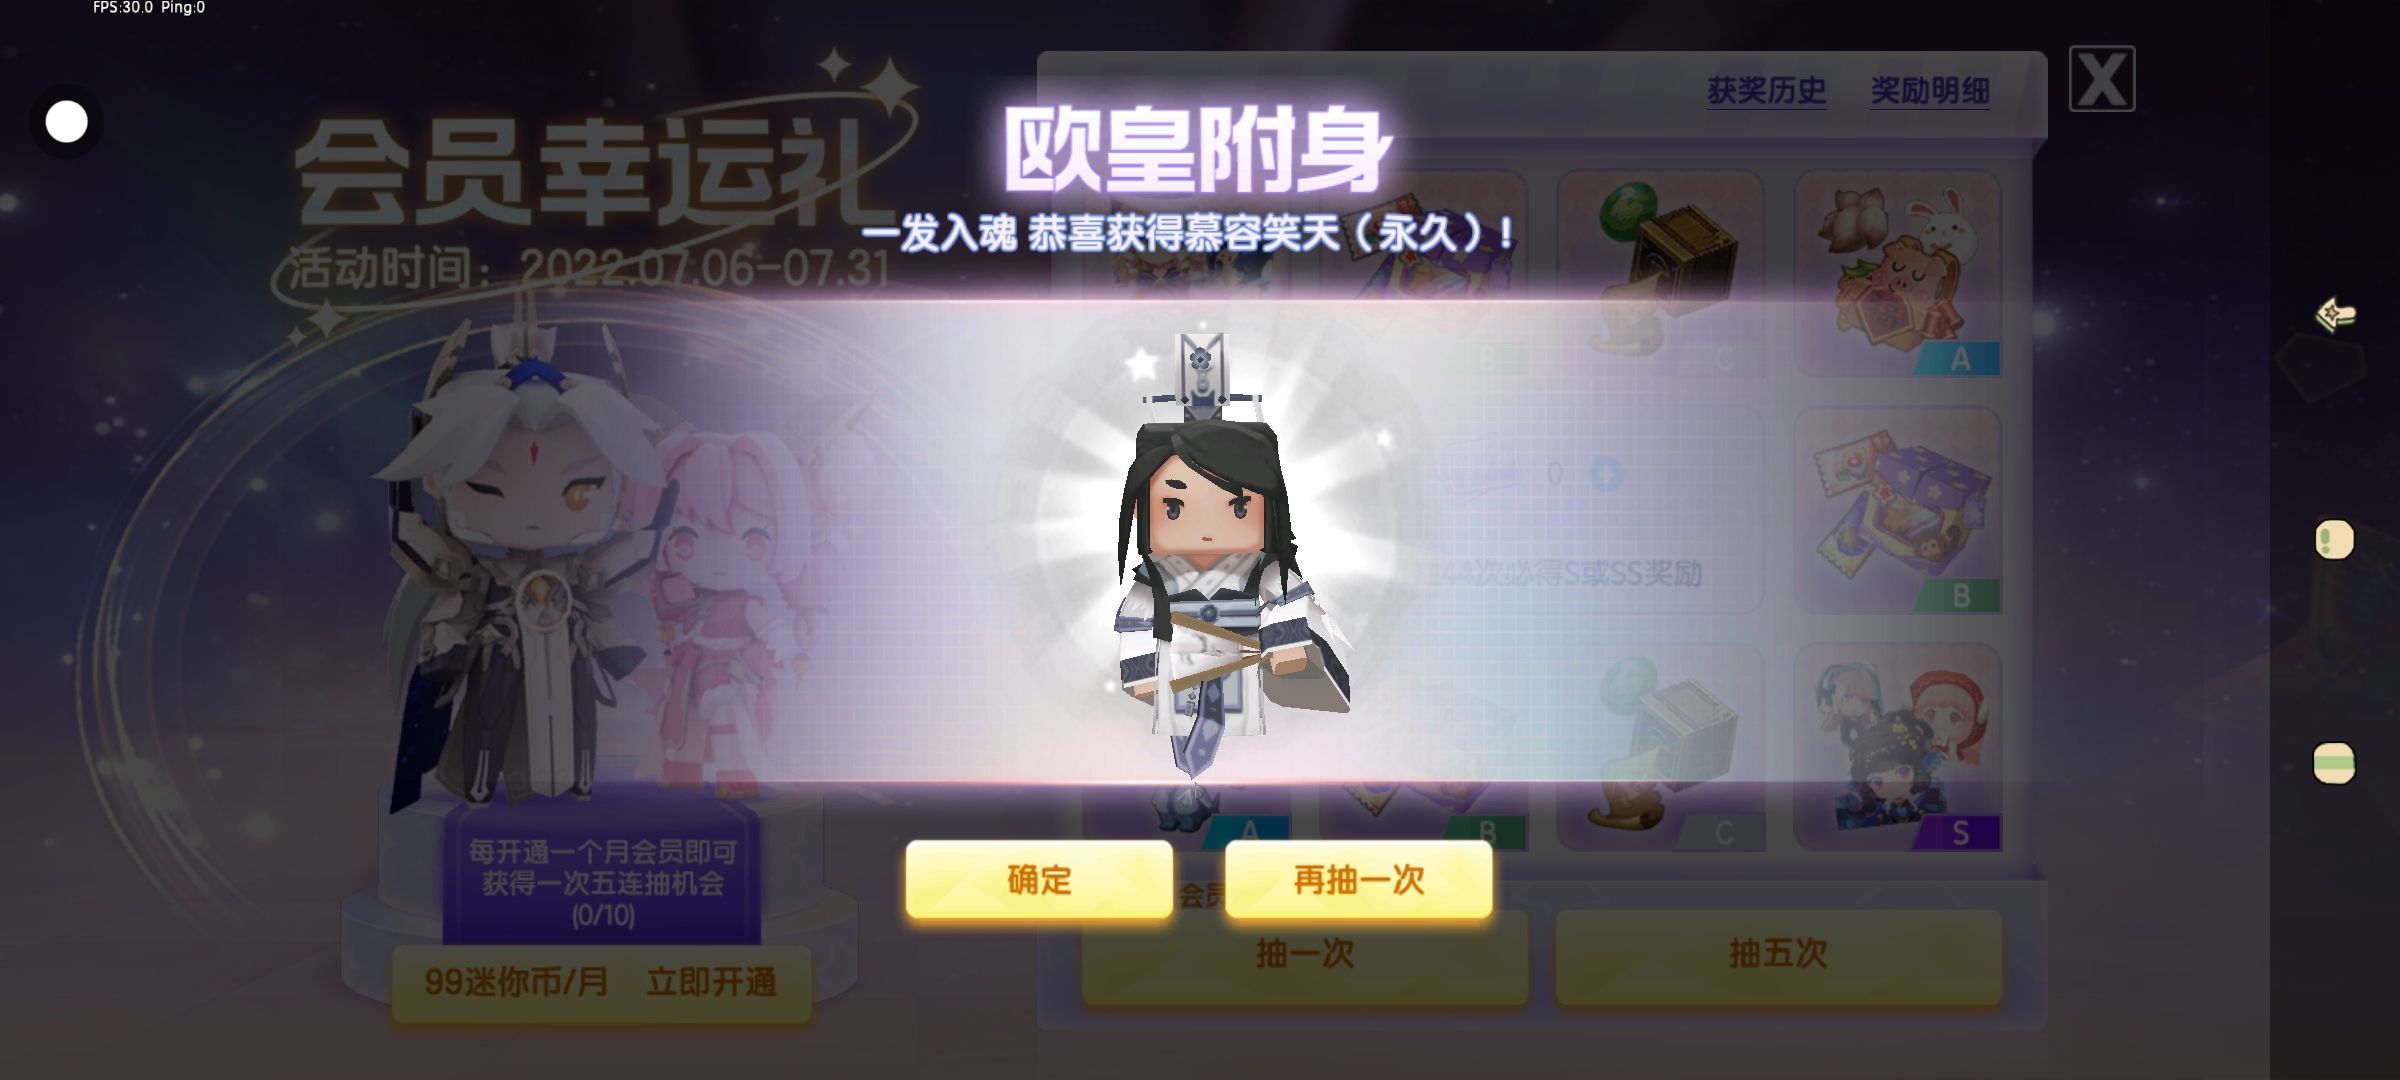Image resolution: width=2400 pixels, height=1080 pixels.
Task: Select the B-tier purple gift boxes reward
Action: tap(1897, 511)
